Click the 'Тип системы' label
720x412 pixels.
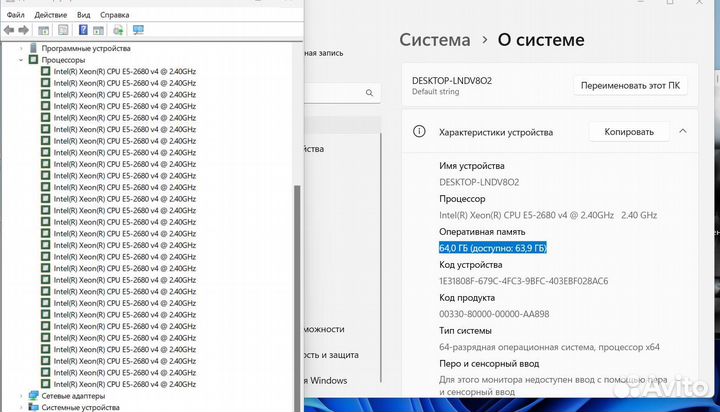(465, 331)
